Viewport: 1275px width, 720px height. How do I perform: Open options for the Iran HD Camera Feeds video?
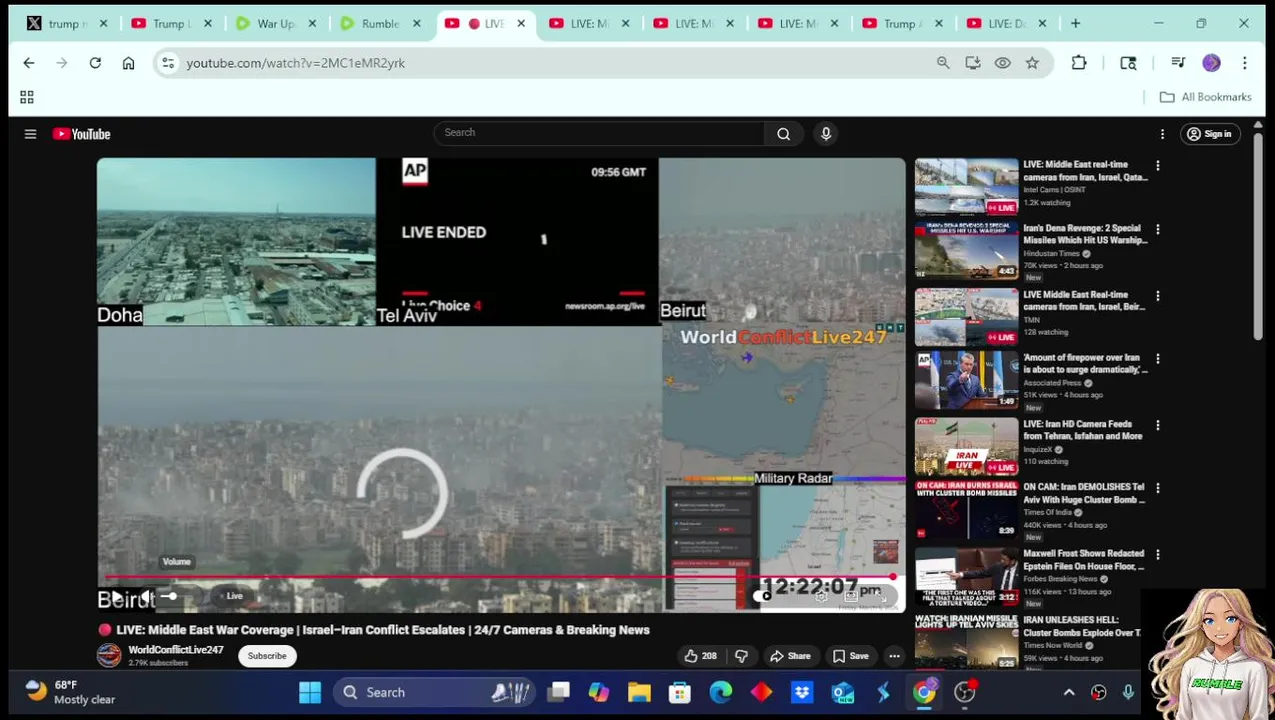coord(1158,425)
